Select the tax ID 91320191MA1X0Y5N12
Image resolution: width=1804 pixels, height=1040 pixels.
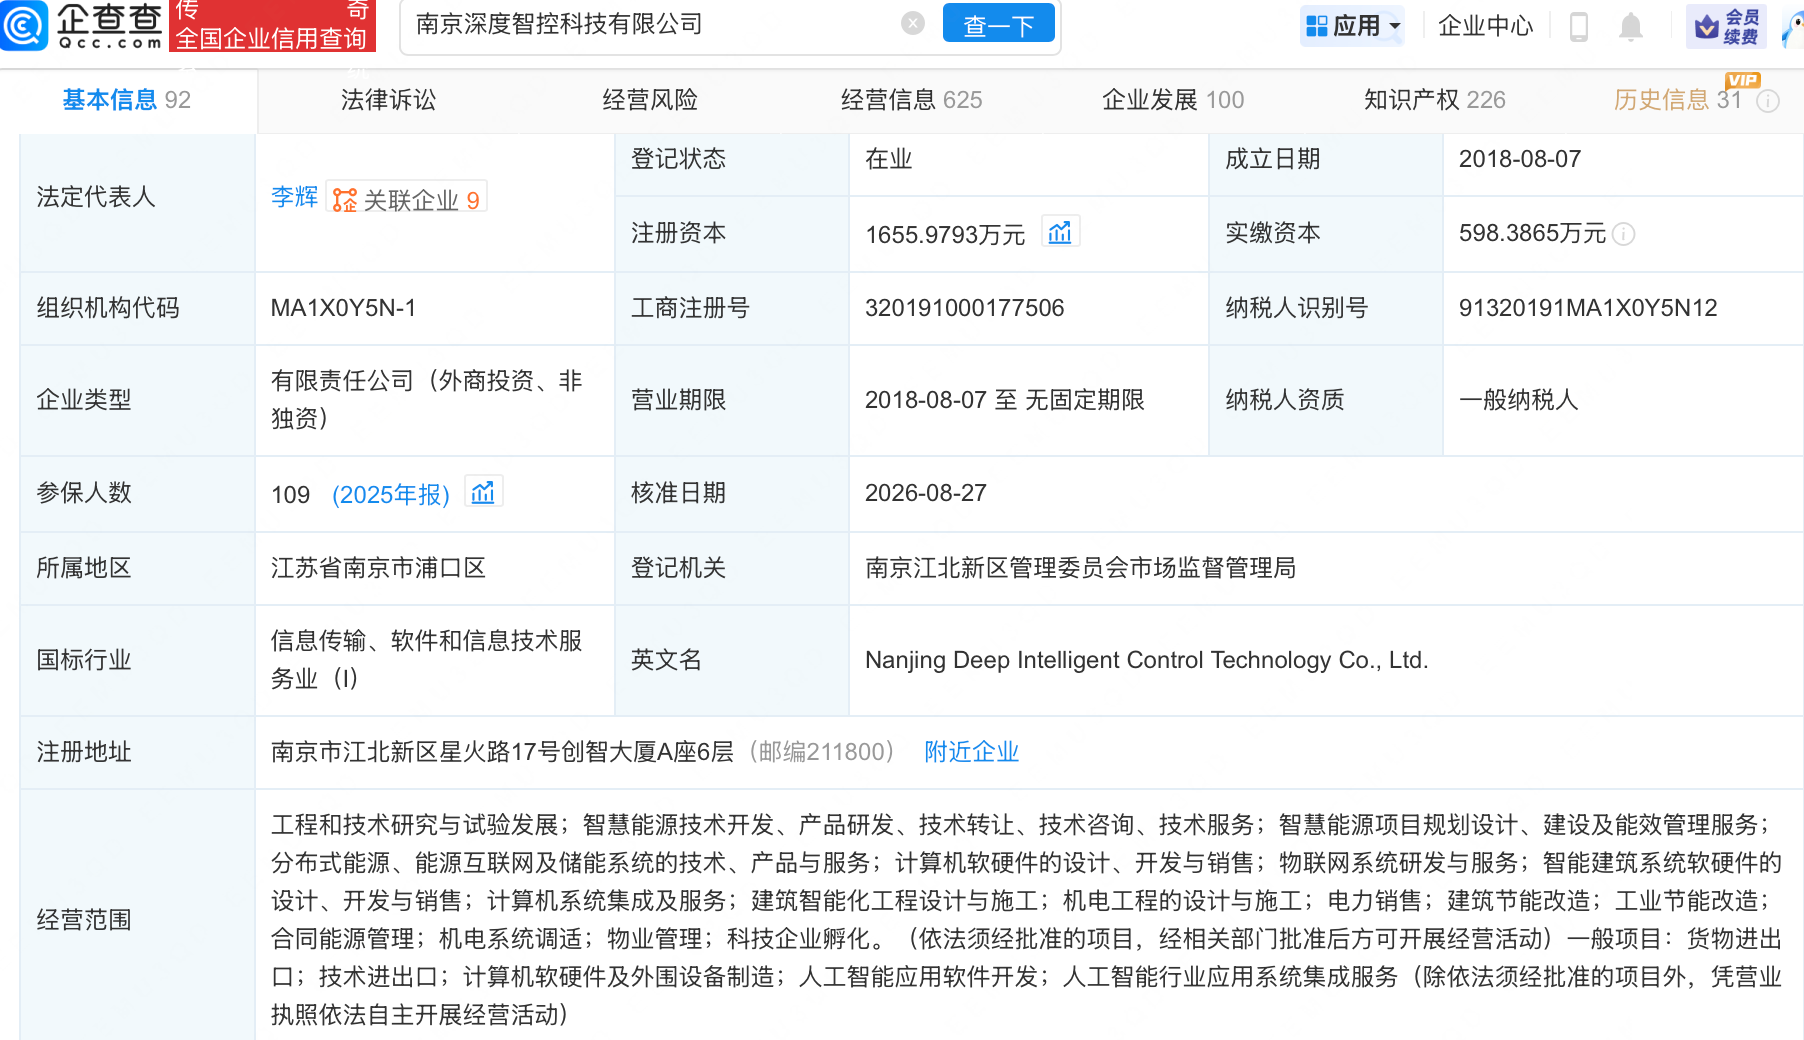(1588, 308)
